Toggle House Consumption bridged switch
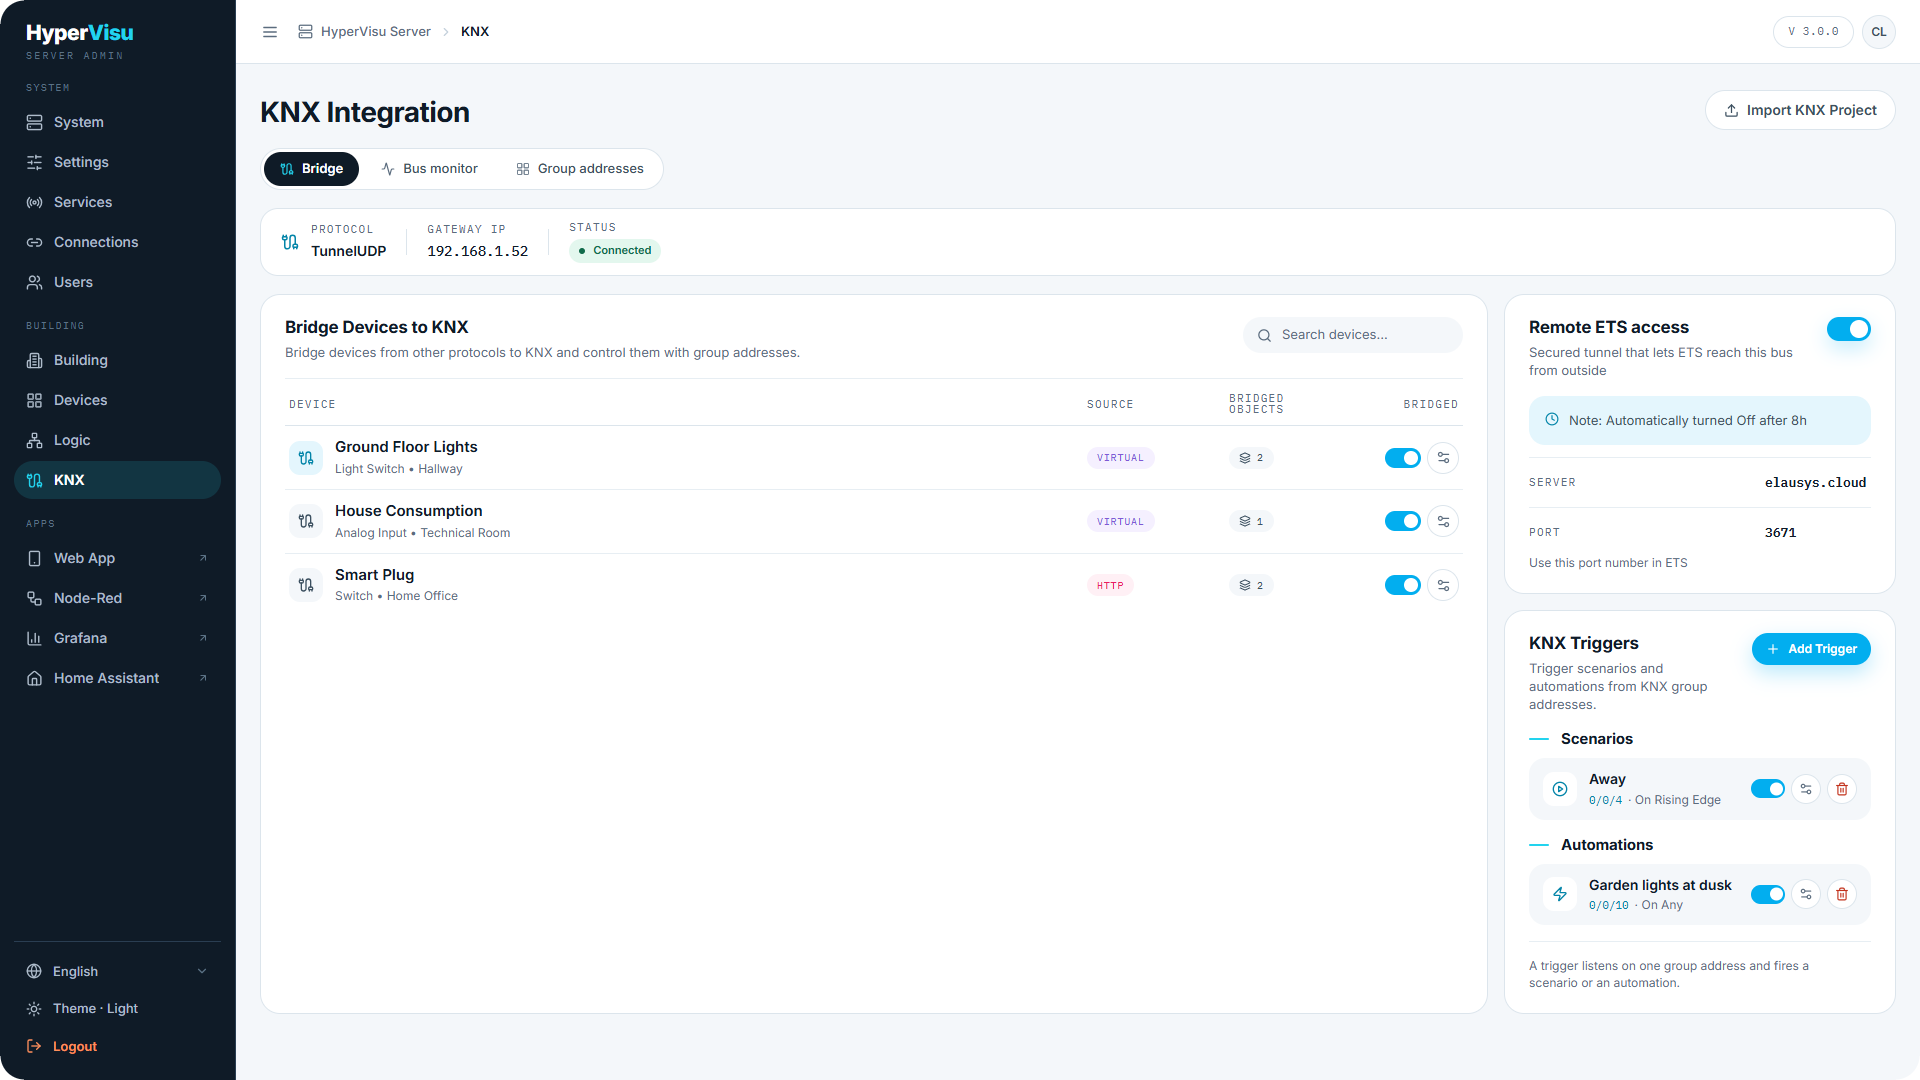This screenshot has width=1920, height=1080. pyautogui.click(x=1403, y=521)
